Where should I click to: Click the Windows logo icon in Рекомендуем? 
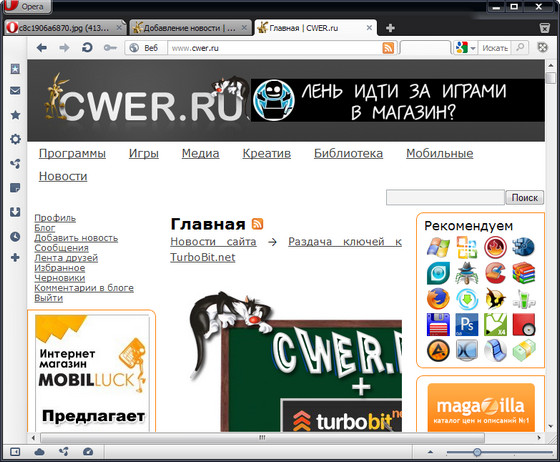pyautogui.click(x=438, y=247)
